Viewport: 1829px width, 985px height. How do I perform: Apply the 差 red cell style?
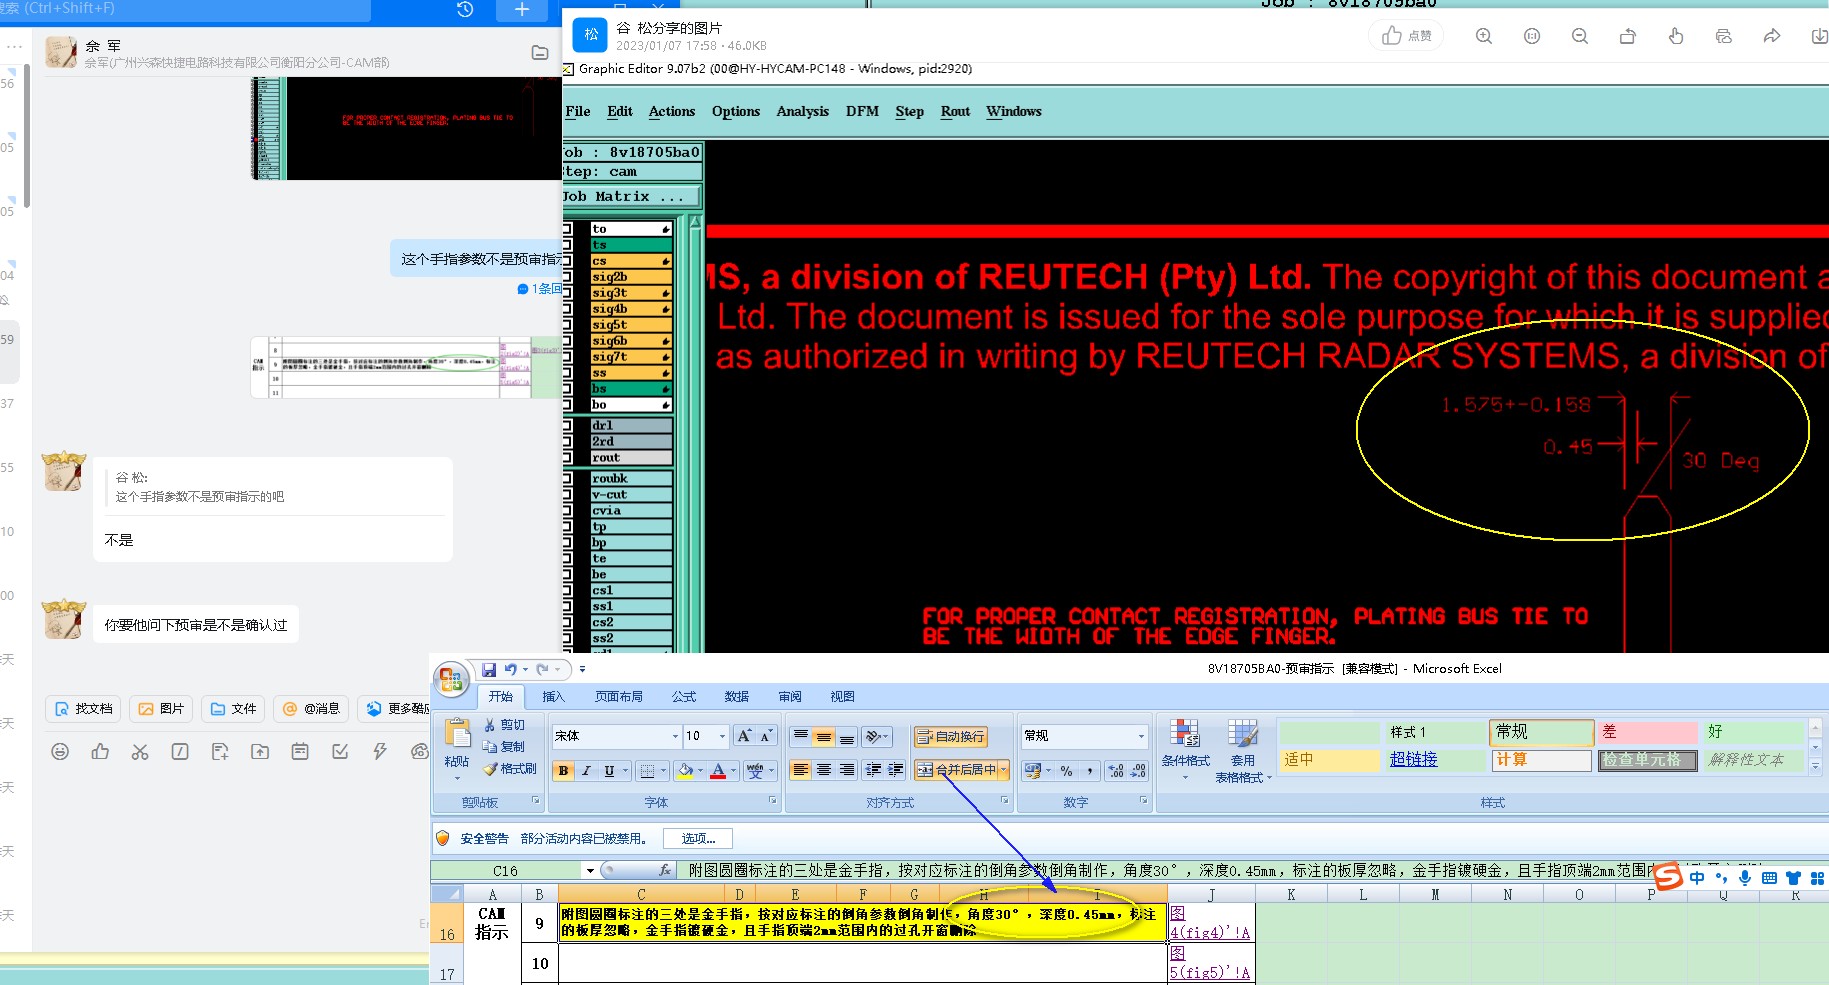(x=1645, y=732)
